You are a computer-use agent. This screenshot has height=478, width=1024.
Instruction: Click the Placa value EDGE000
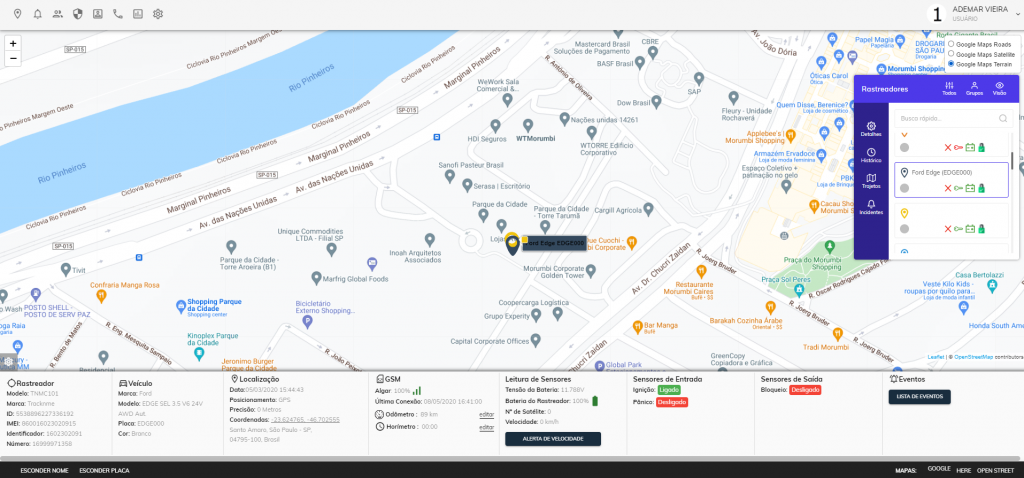coord(151,423)
